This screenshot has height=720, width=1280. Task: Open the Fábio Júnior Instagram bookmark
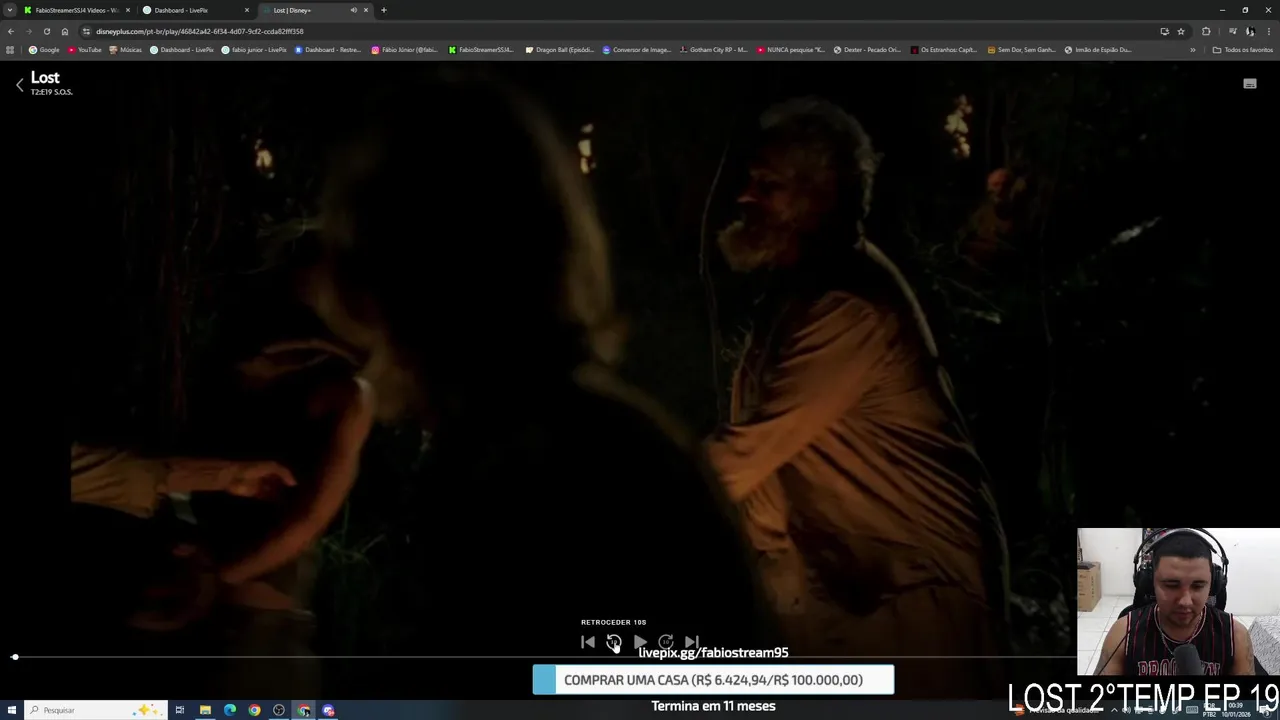click(x=404, y=50)
